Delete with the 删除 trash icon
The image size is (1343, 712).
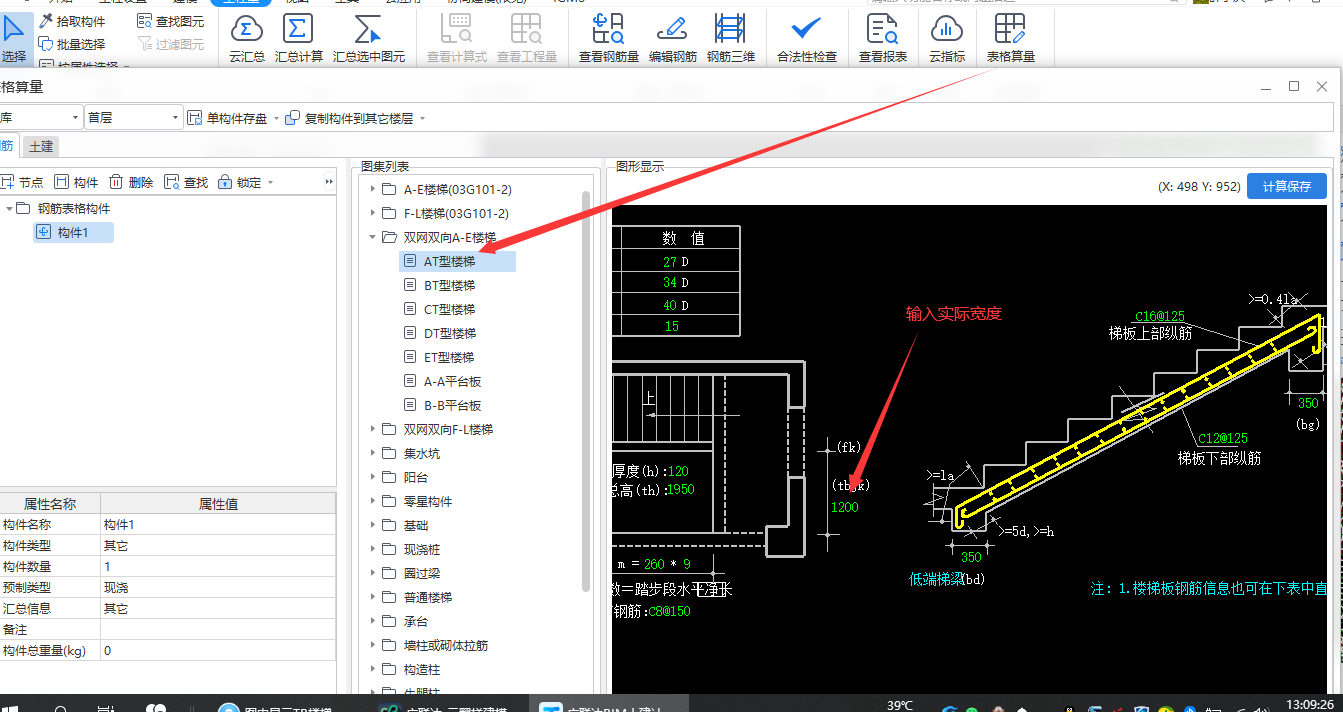click(x=131, y=182)
